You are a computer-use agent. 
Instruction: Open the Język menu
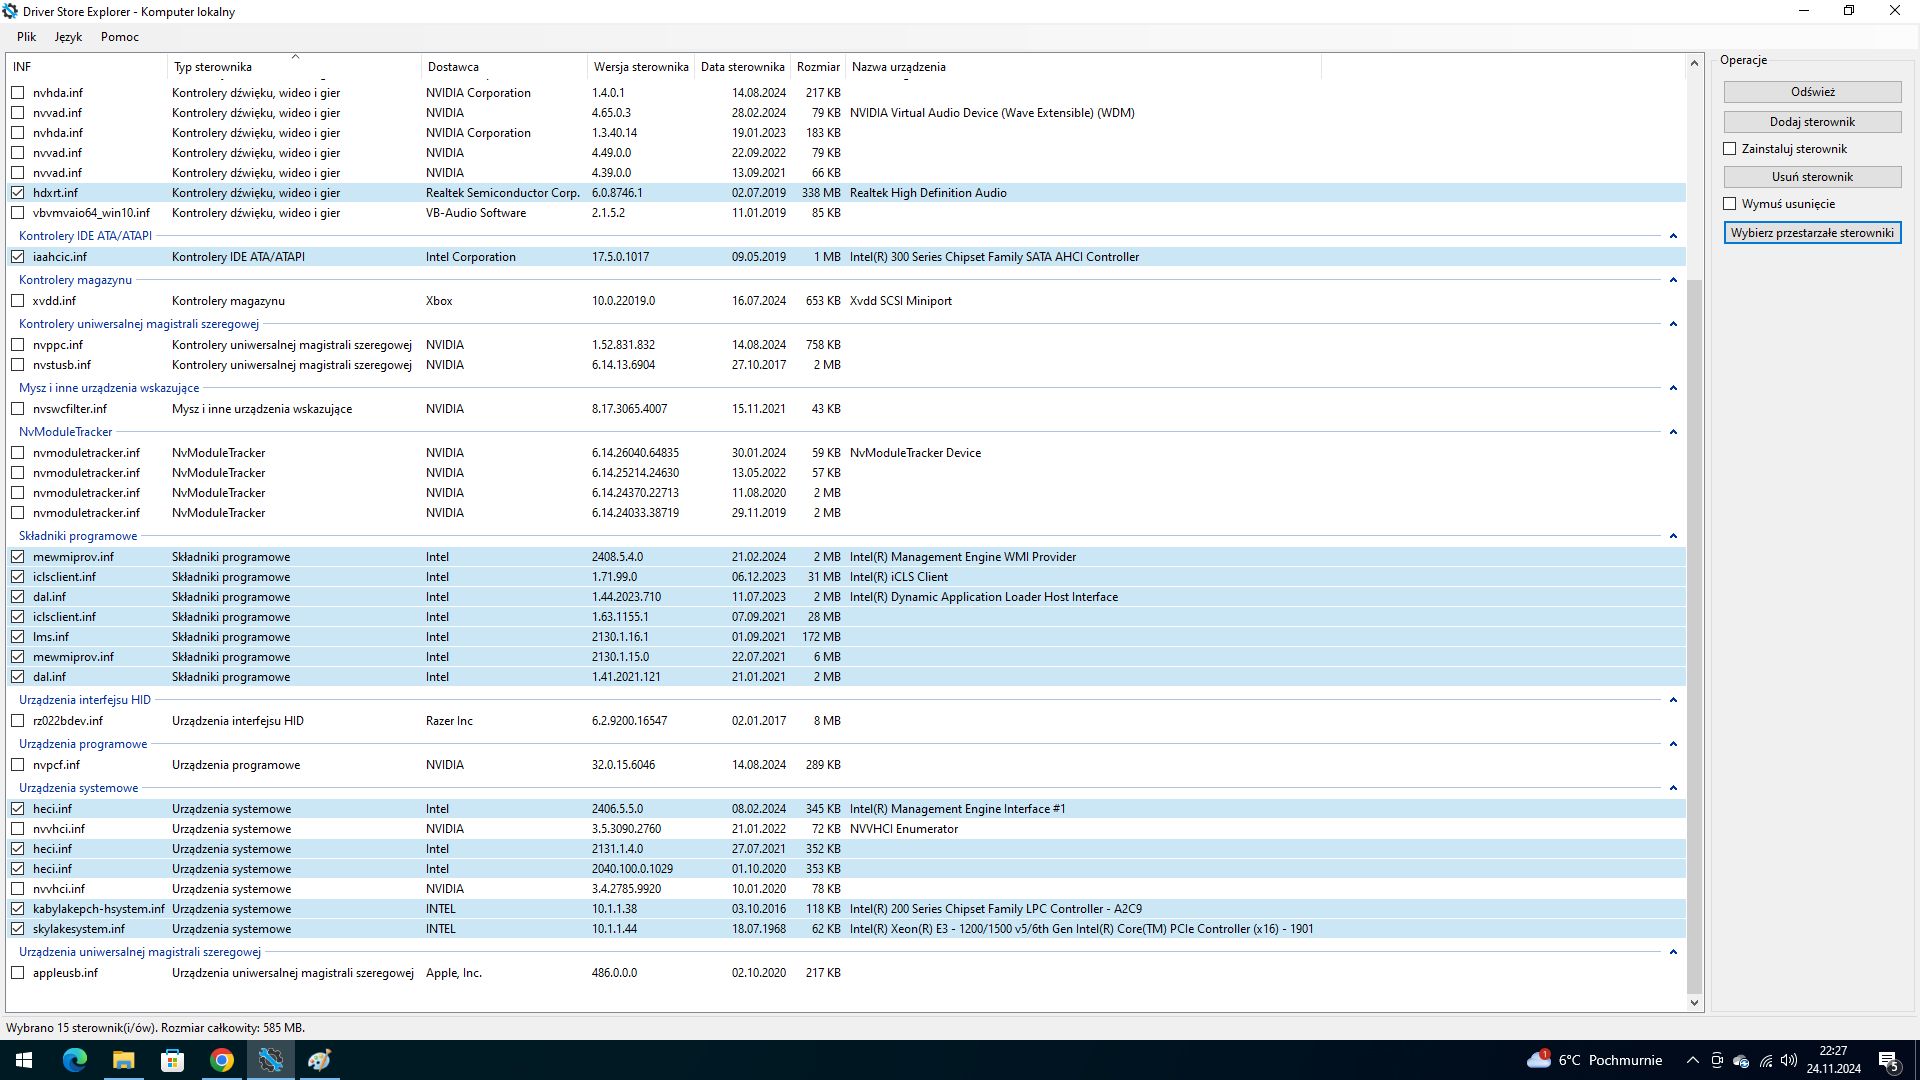(x=68, y=37)
